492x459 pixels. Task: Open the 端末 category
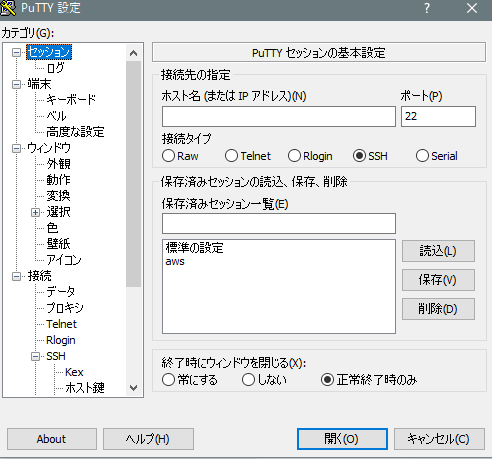coord(39,84)
